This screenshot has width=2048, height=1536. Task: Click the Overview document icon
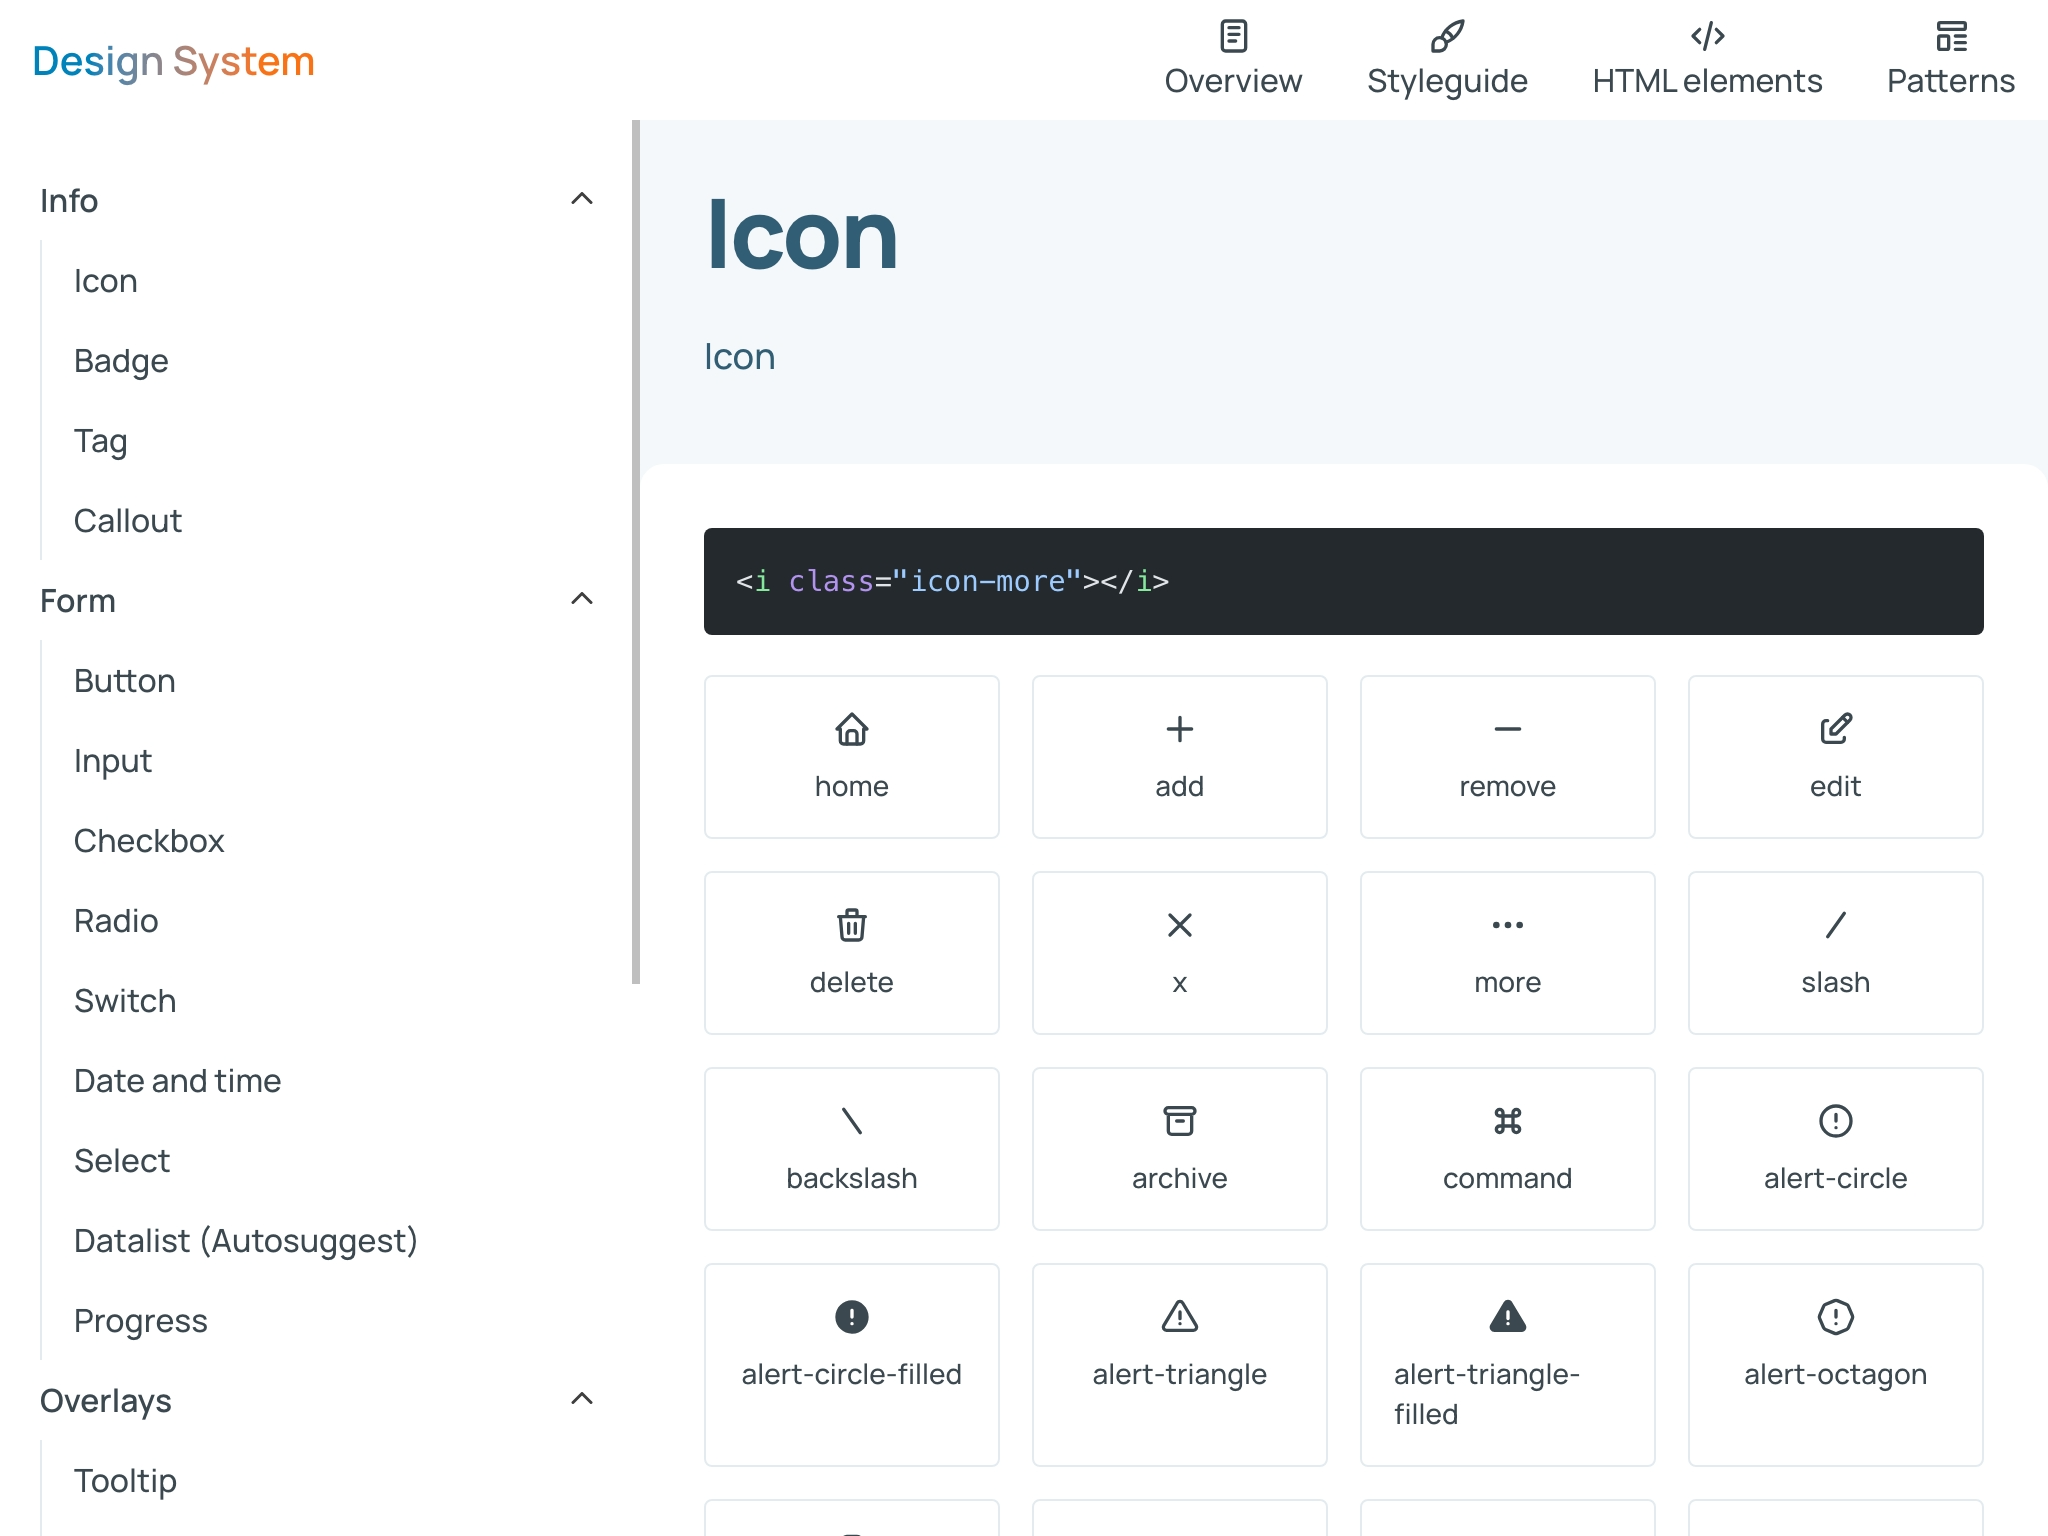coord(1233,36)
